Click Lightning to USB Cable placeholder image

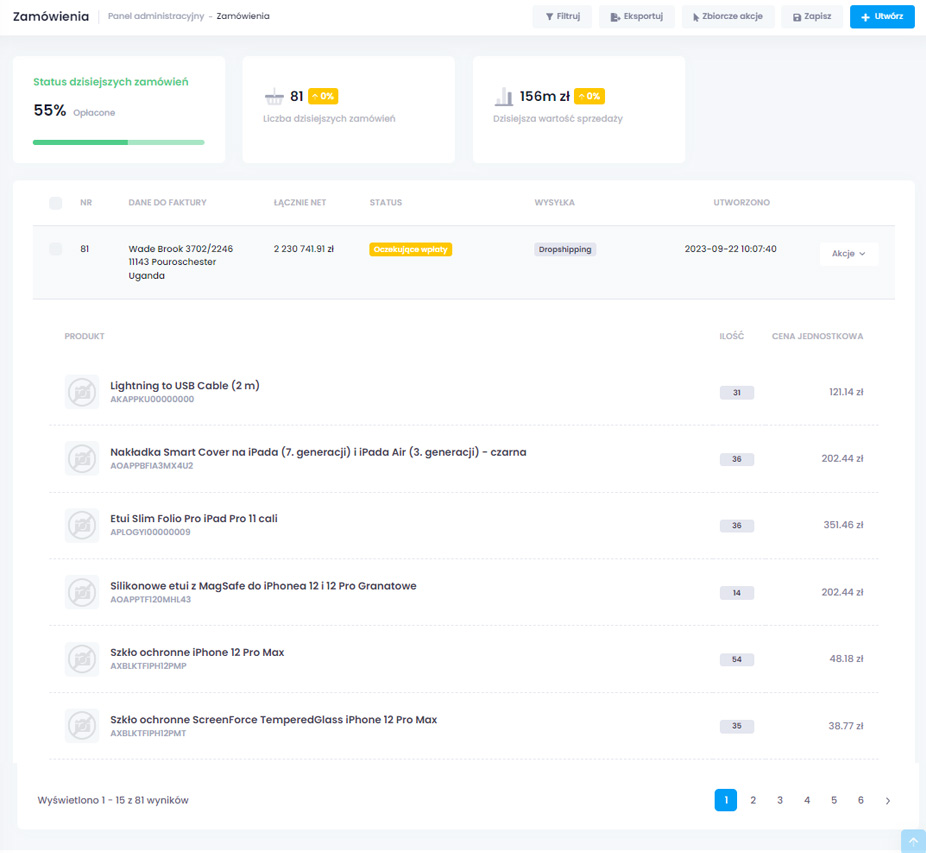tap(81, 392)
